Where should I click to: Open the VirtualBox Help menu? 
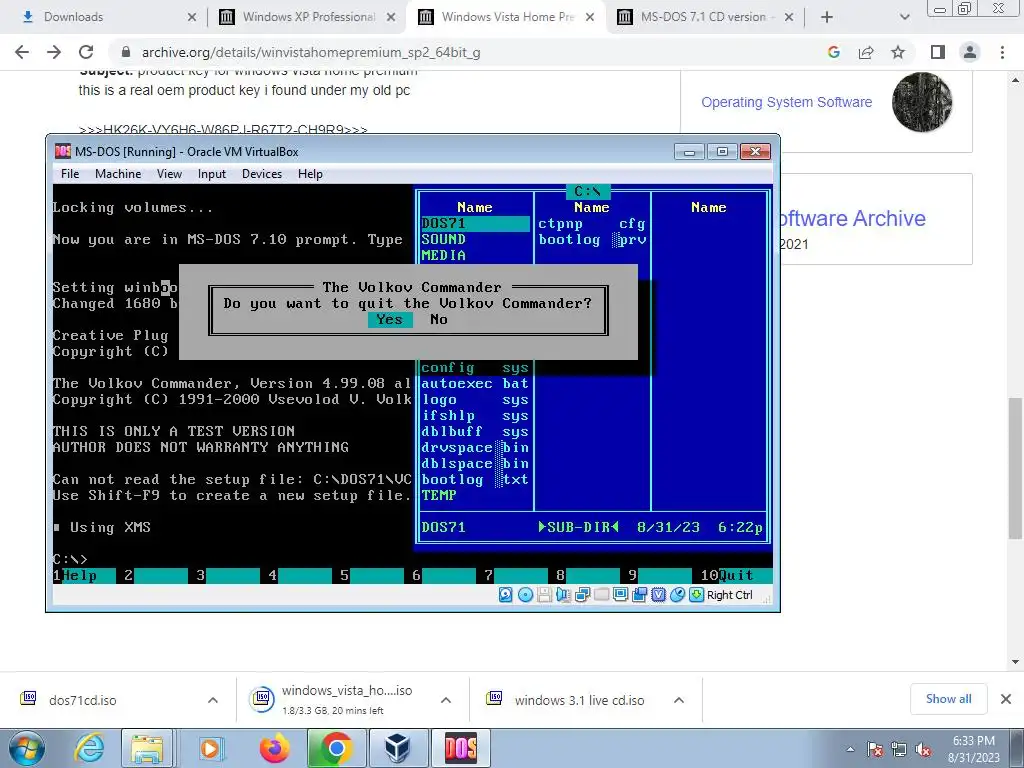pyautogui.click(x=310, y=174)
